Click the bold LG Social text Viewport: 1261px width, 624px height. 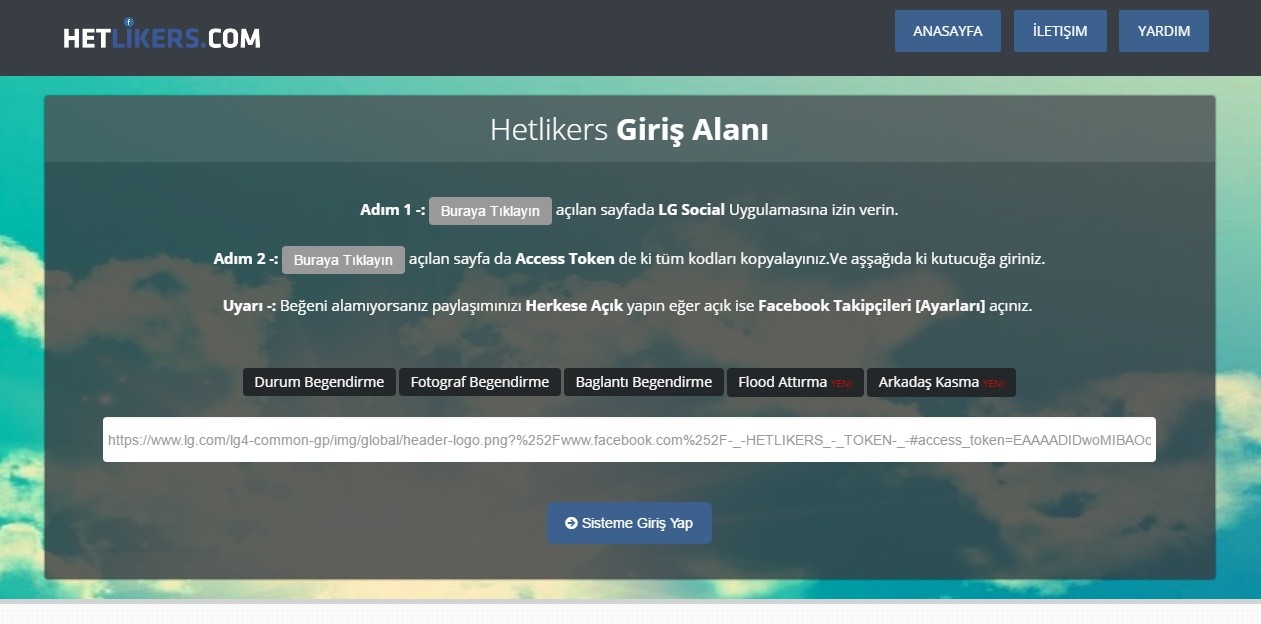[x=691, y=210]
